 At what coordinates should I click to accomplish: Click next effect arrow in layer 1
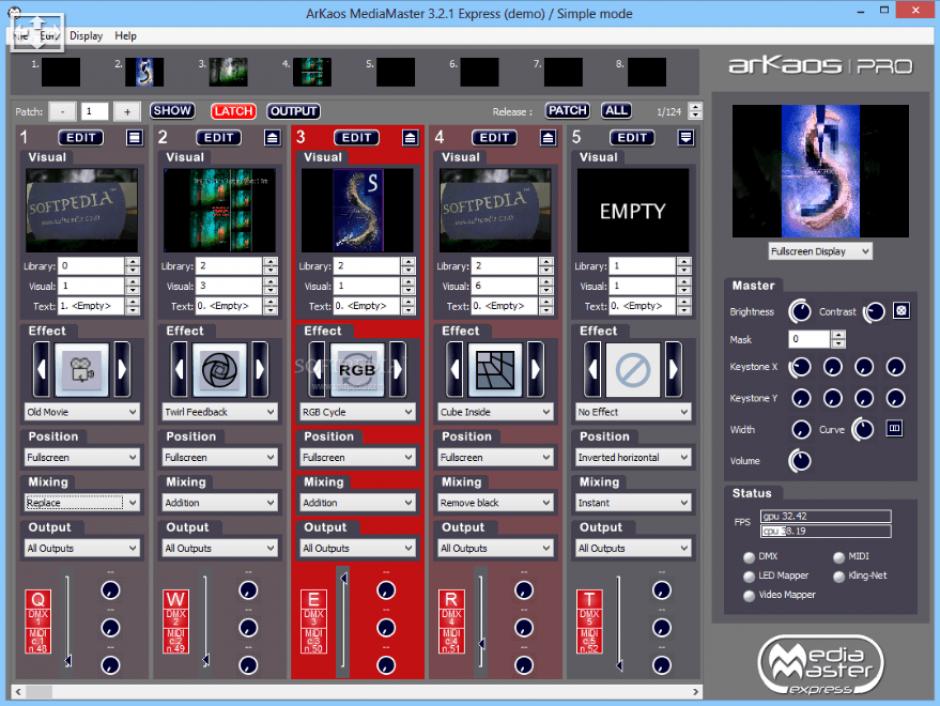click(x=122, y=369)
